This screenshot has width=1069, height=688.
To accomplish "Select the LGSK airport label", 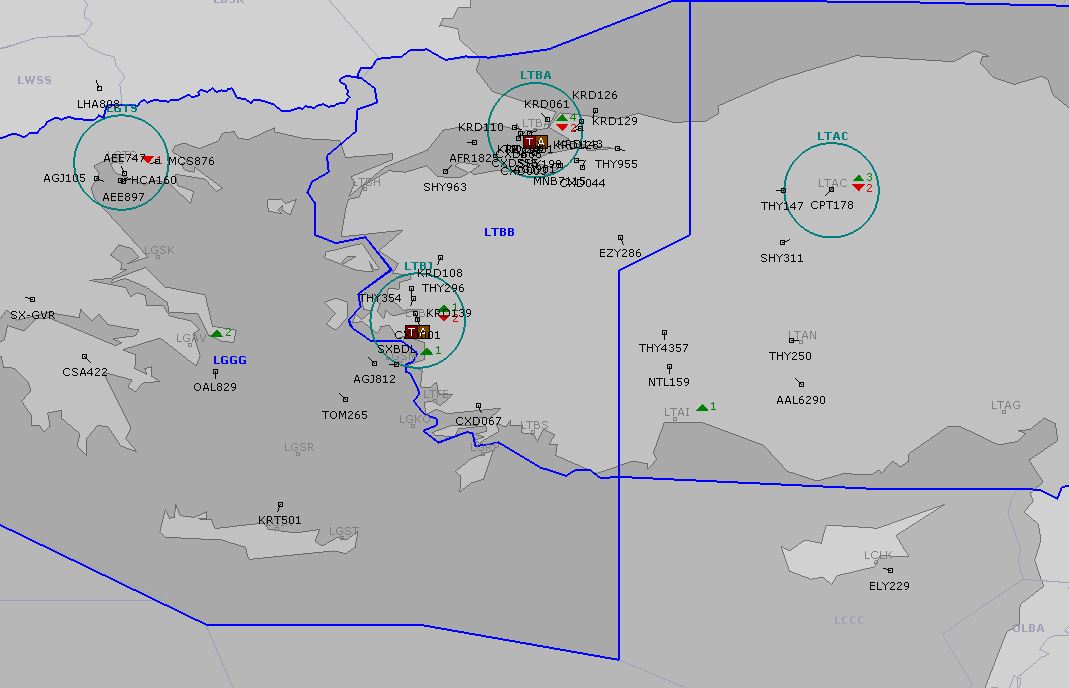I will coord(160,250).
